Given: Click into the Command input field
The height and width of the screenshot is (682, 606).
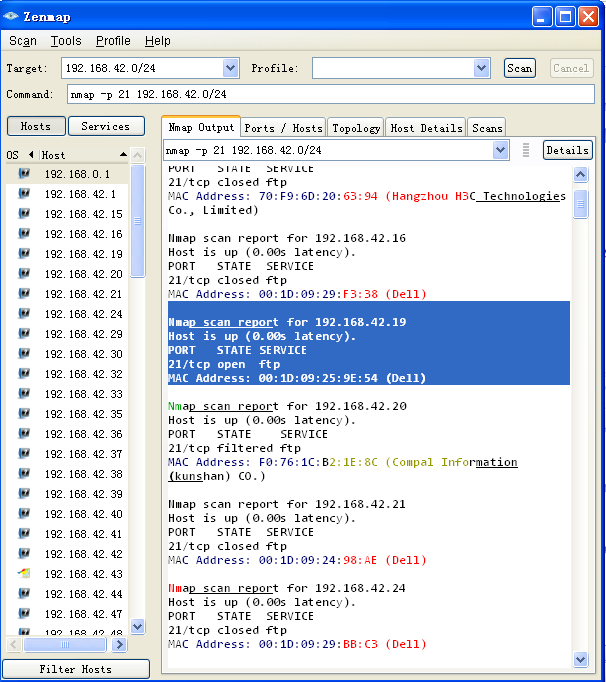Looking at the screenshot, I should click(x=331, y=94).
